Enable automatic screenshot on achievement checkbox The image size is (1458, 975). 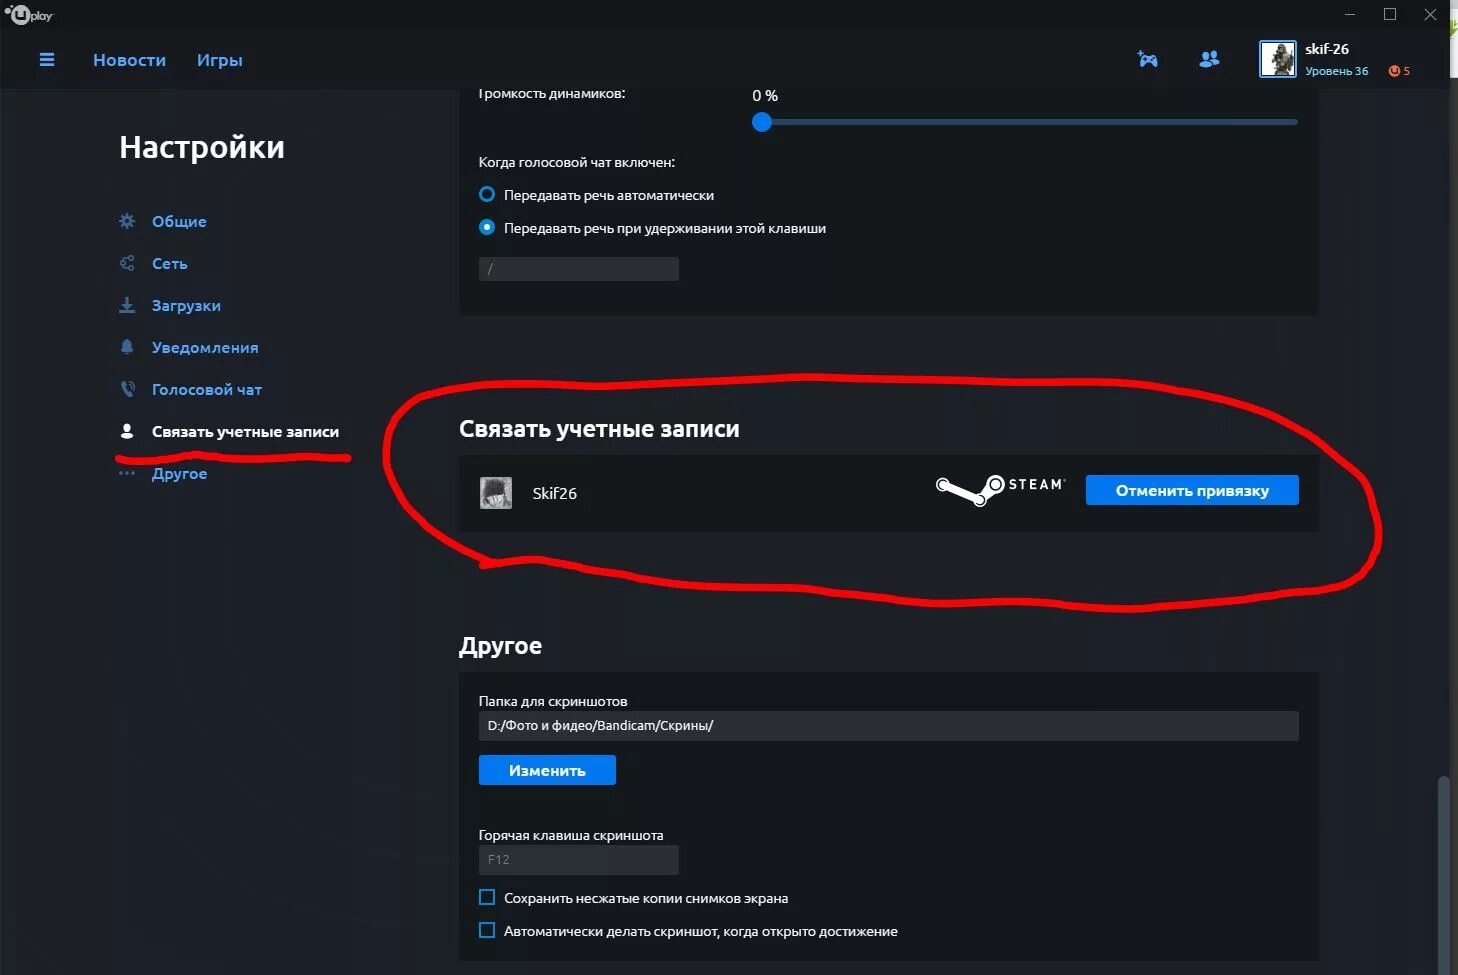click(487, 930)
